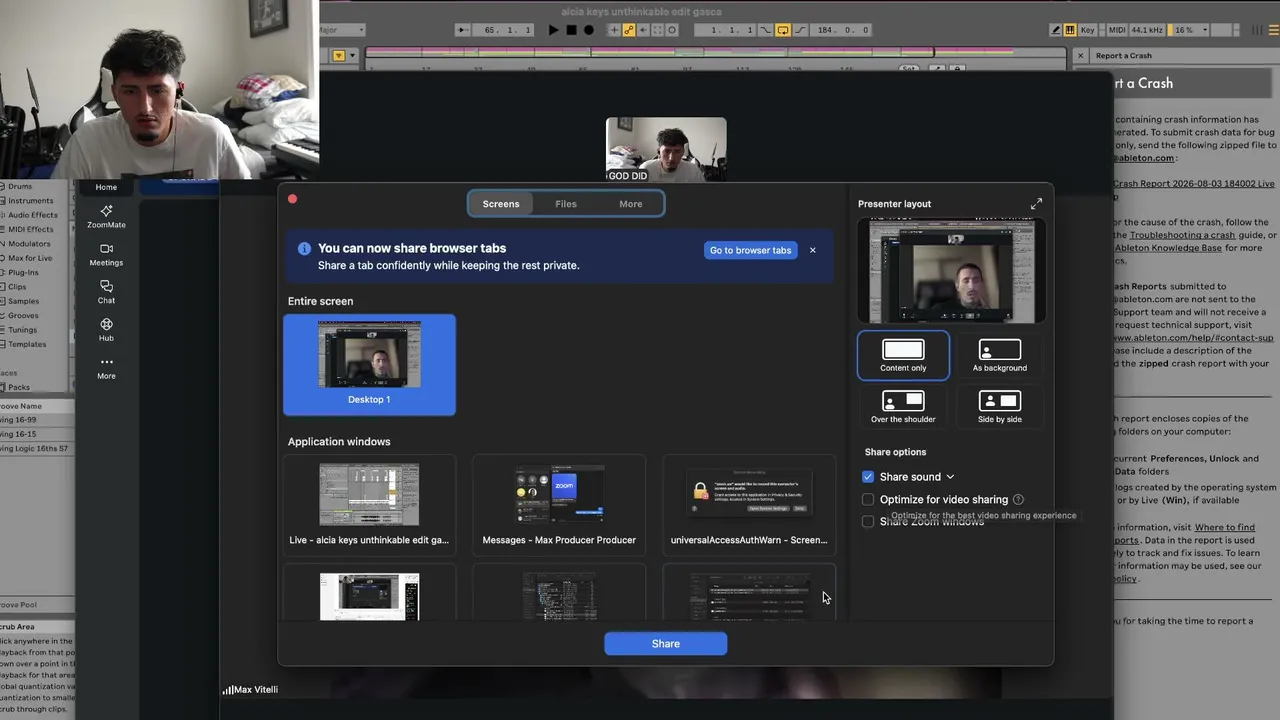
Task: Choose Side by side presenter layout
Action: 1000,406
